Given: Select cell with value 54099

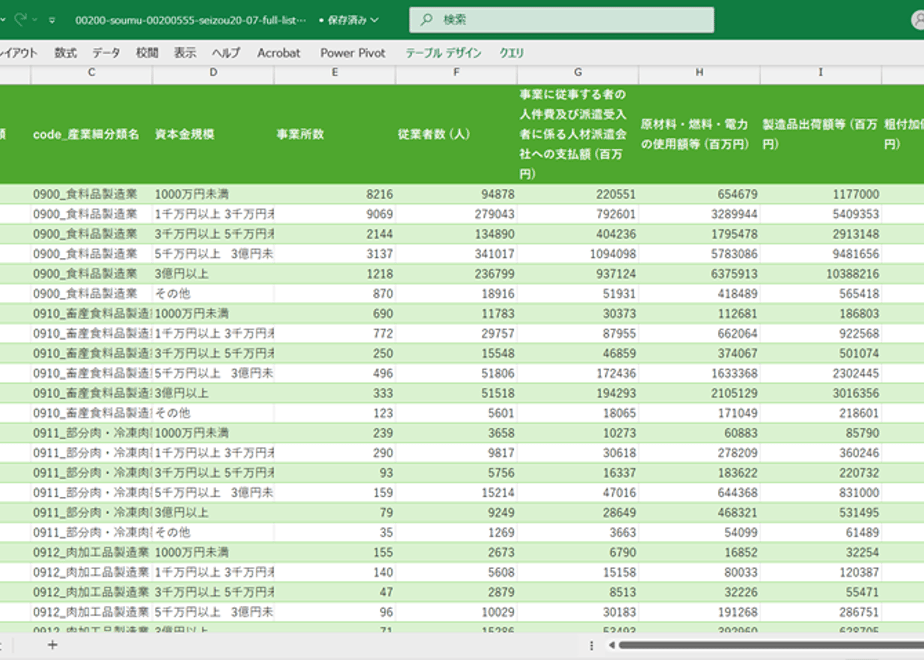Looking at the screenshot, I should point(699,533).
